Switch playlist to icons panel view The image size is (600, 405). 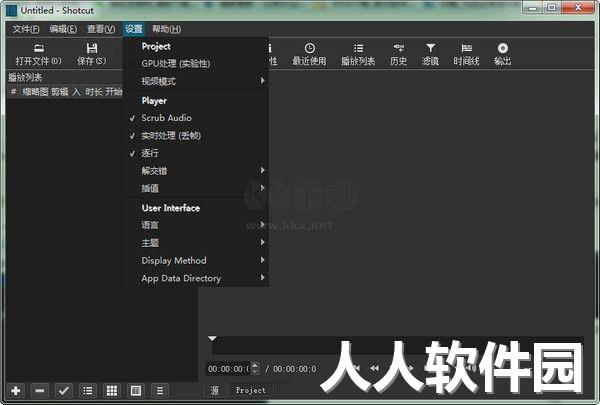coord(136,391)
